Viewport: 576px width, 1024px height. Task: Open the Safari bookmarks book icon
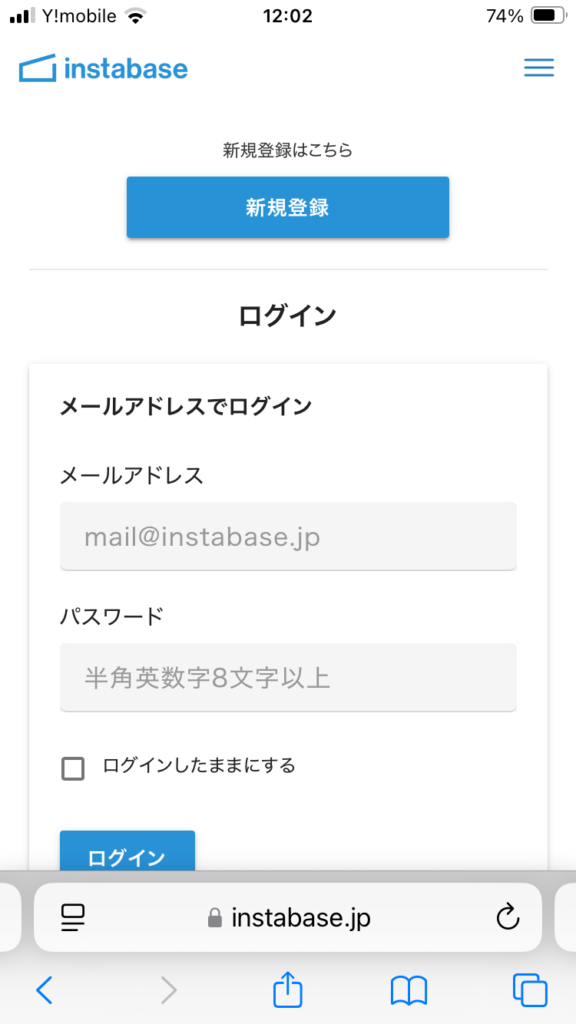(408, 991)
